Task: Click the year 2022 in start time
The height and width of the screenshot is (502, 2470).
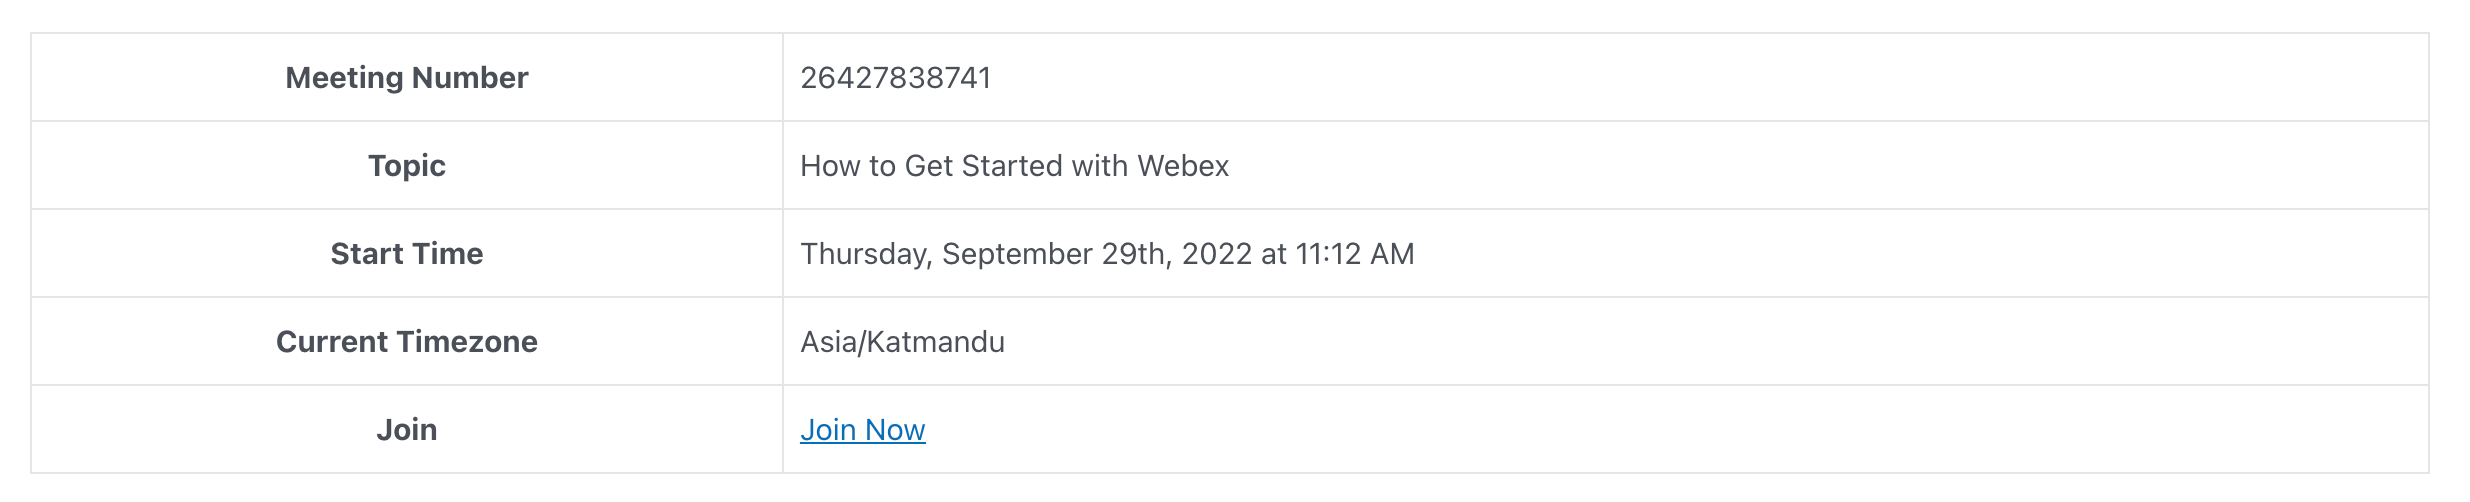Action: (1216, 254)
